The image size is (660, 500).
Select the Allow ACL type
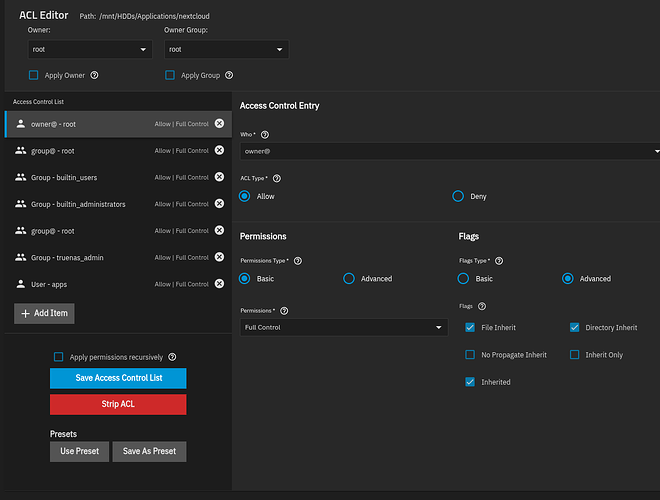pyautogui.click(x=245, y=196)
